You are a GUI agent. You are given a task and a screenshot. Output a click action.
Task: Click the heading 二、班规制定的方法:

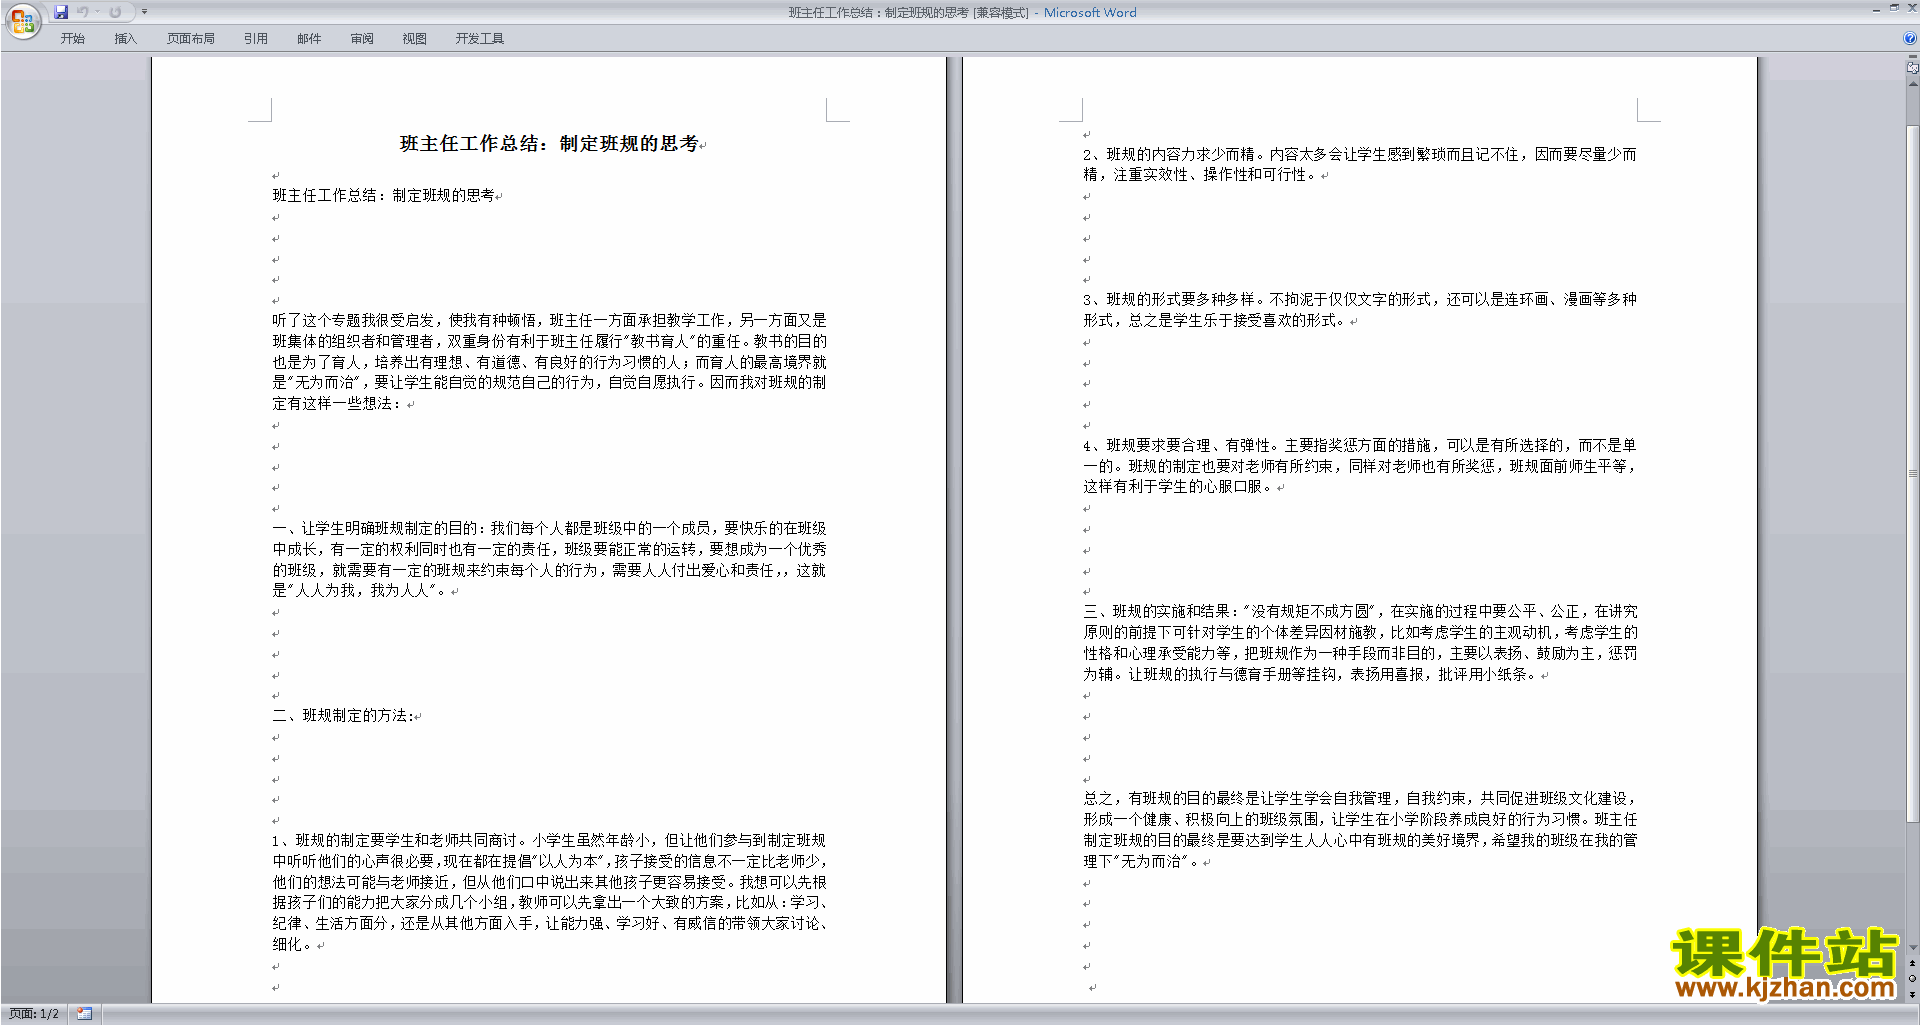(x=343, y=715)
